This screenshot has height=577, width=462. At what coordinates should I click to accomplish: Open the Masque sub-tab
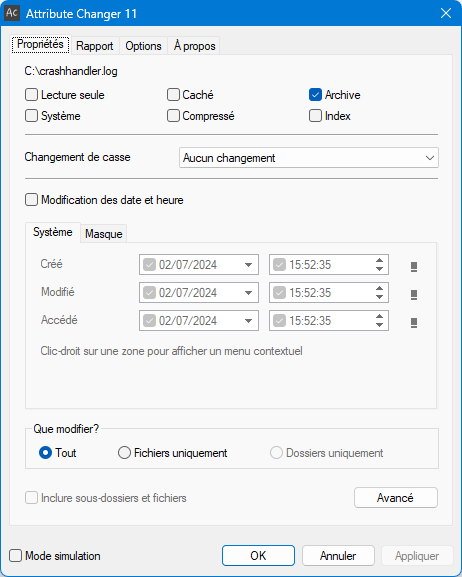104,234
